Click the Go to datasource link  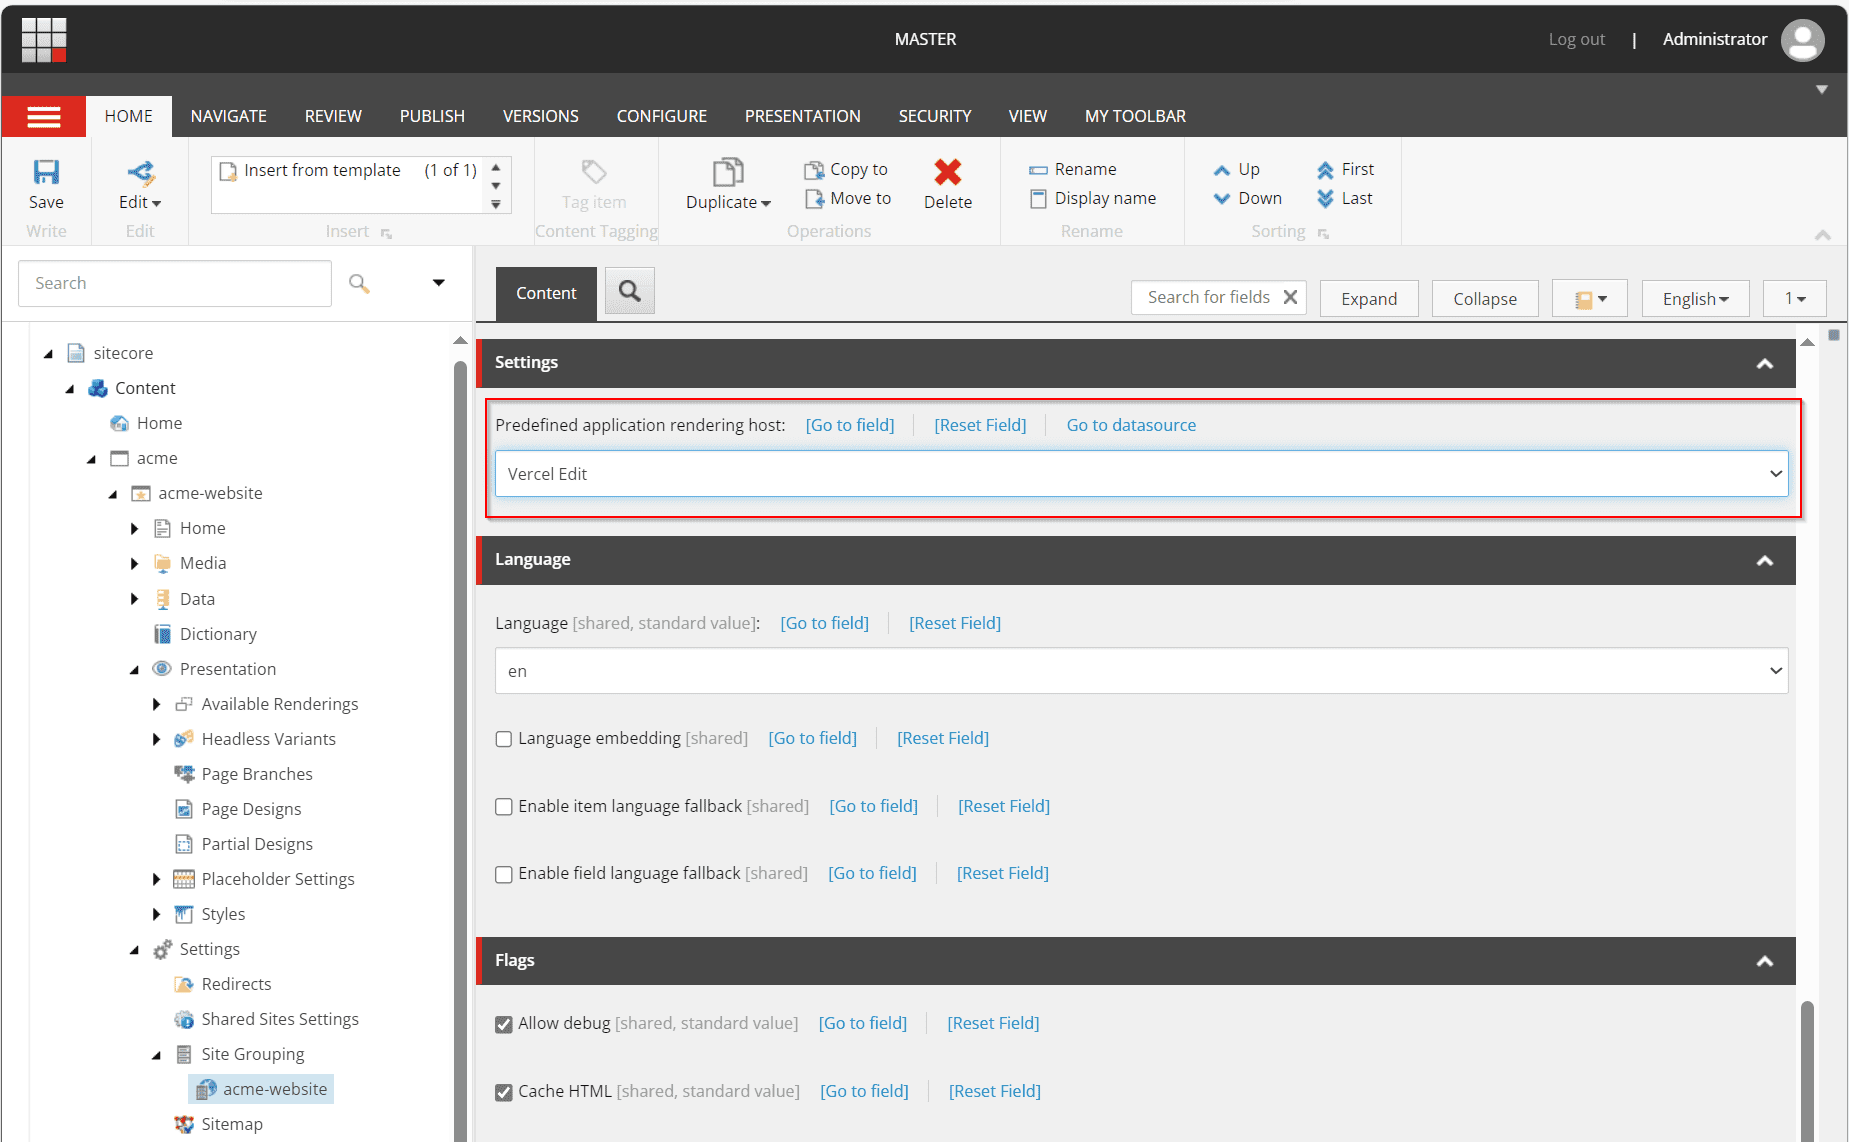coord(1131,425)
